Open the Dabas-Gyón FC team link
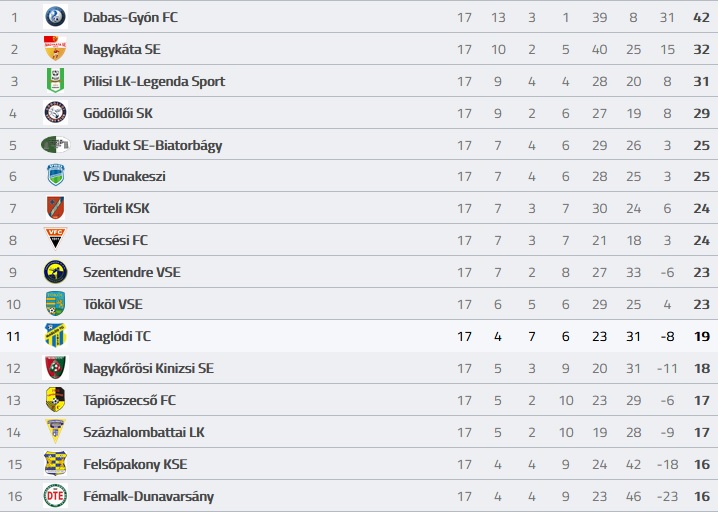The width and height of the screenshot is (718, 512). point(130,18)
